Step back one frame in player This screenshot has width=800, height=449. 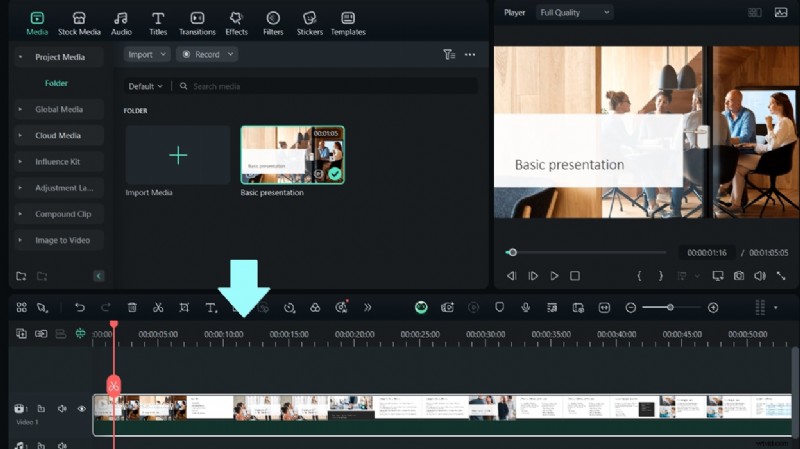click(x=511, y=276)
